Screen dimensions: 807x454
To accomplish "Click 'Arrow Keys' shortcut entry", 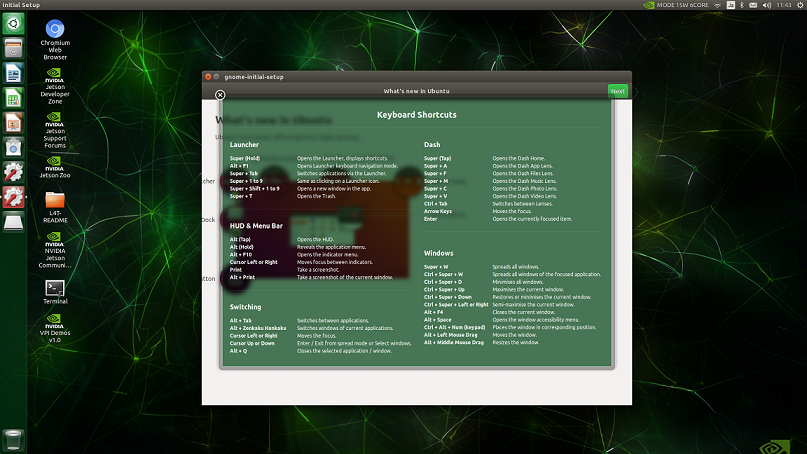I will (438, 212).
